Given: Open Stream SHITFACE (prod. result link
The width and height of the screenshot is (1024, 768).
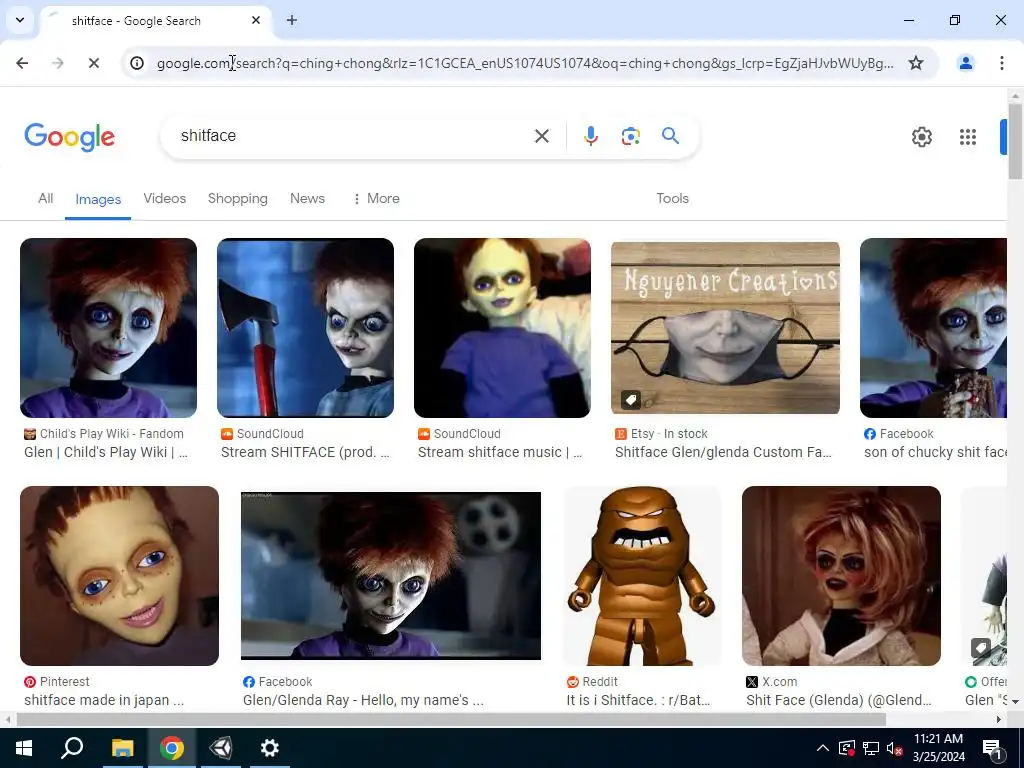Looking at the screenshot, I should click(305, 452).
